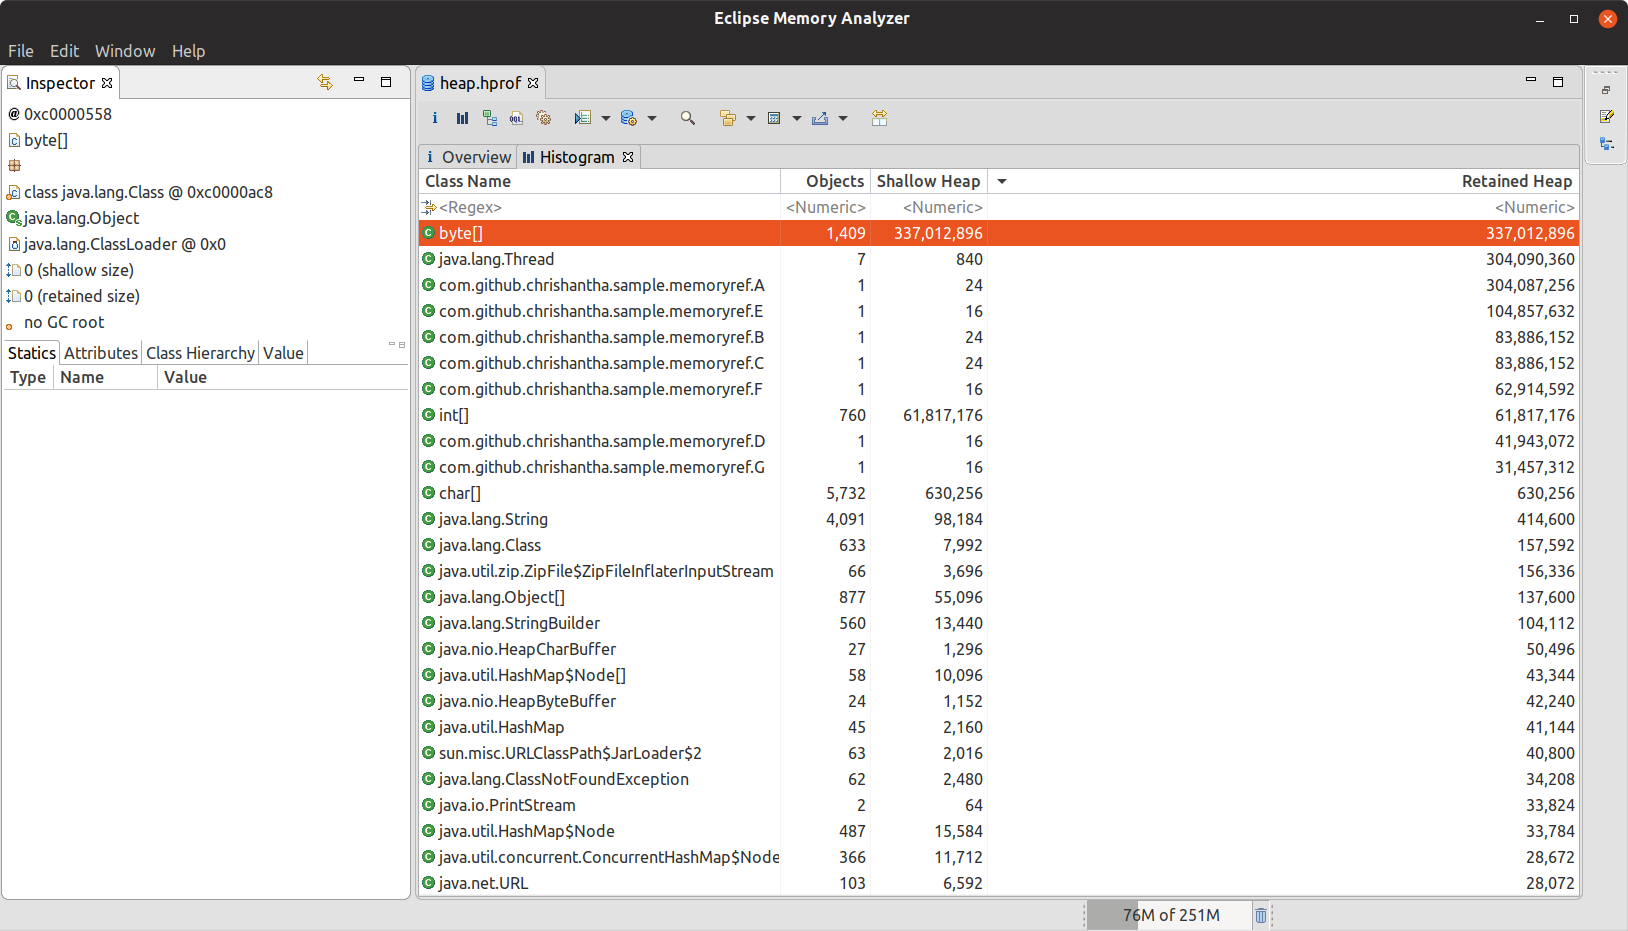Viewport: 1628px width, 931px height.
Task: Open the Calculate Retained Size dropdown arrow
Action: pos(797,118)
